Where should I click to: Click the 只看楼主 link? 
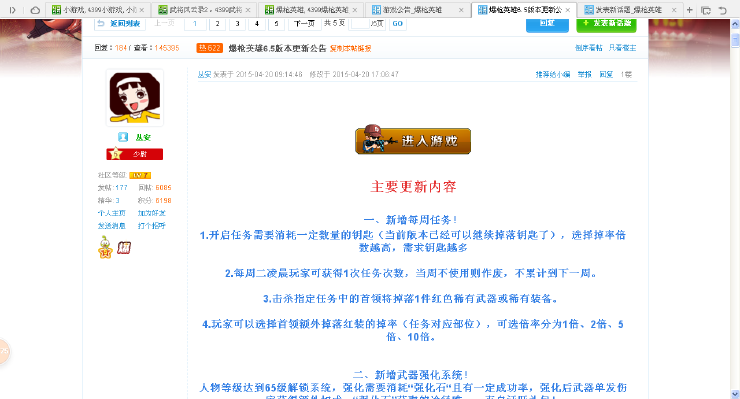pyautogui.click(x=622, y=48)
